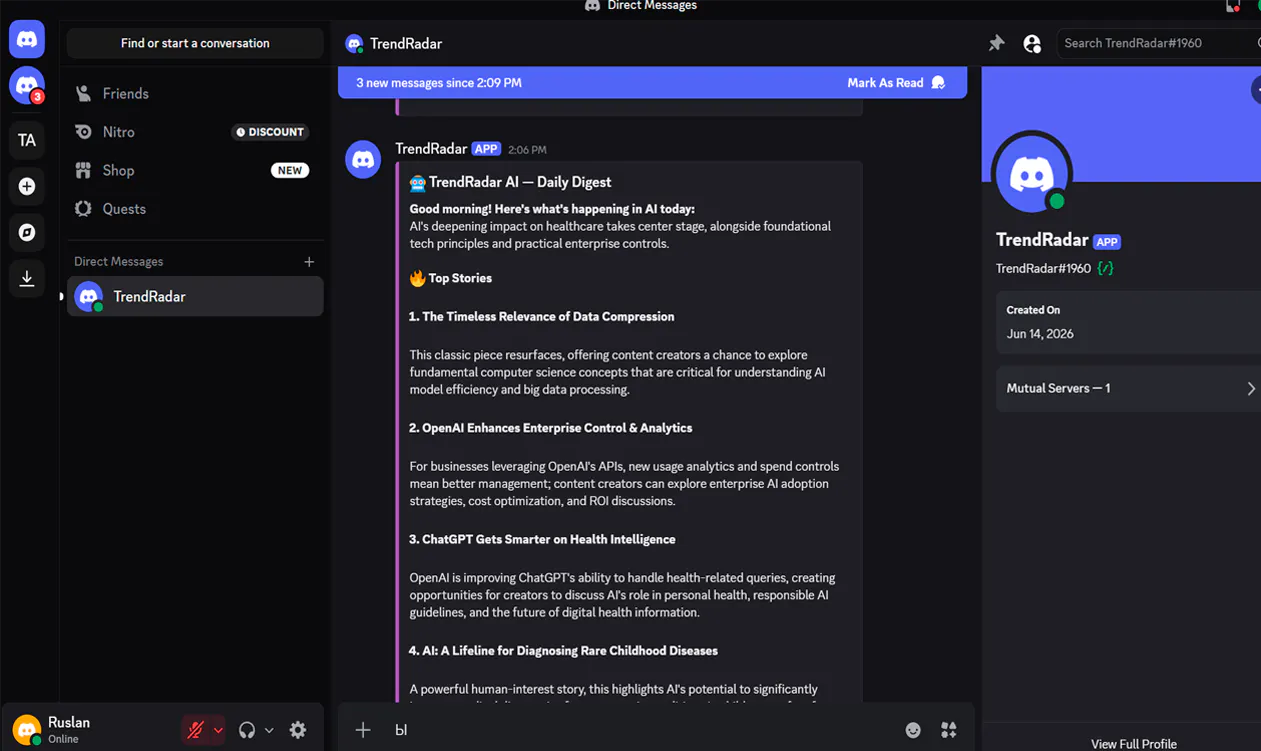Click TrendRadar username in message header

tap(431, 149)
